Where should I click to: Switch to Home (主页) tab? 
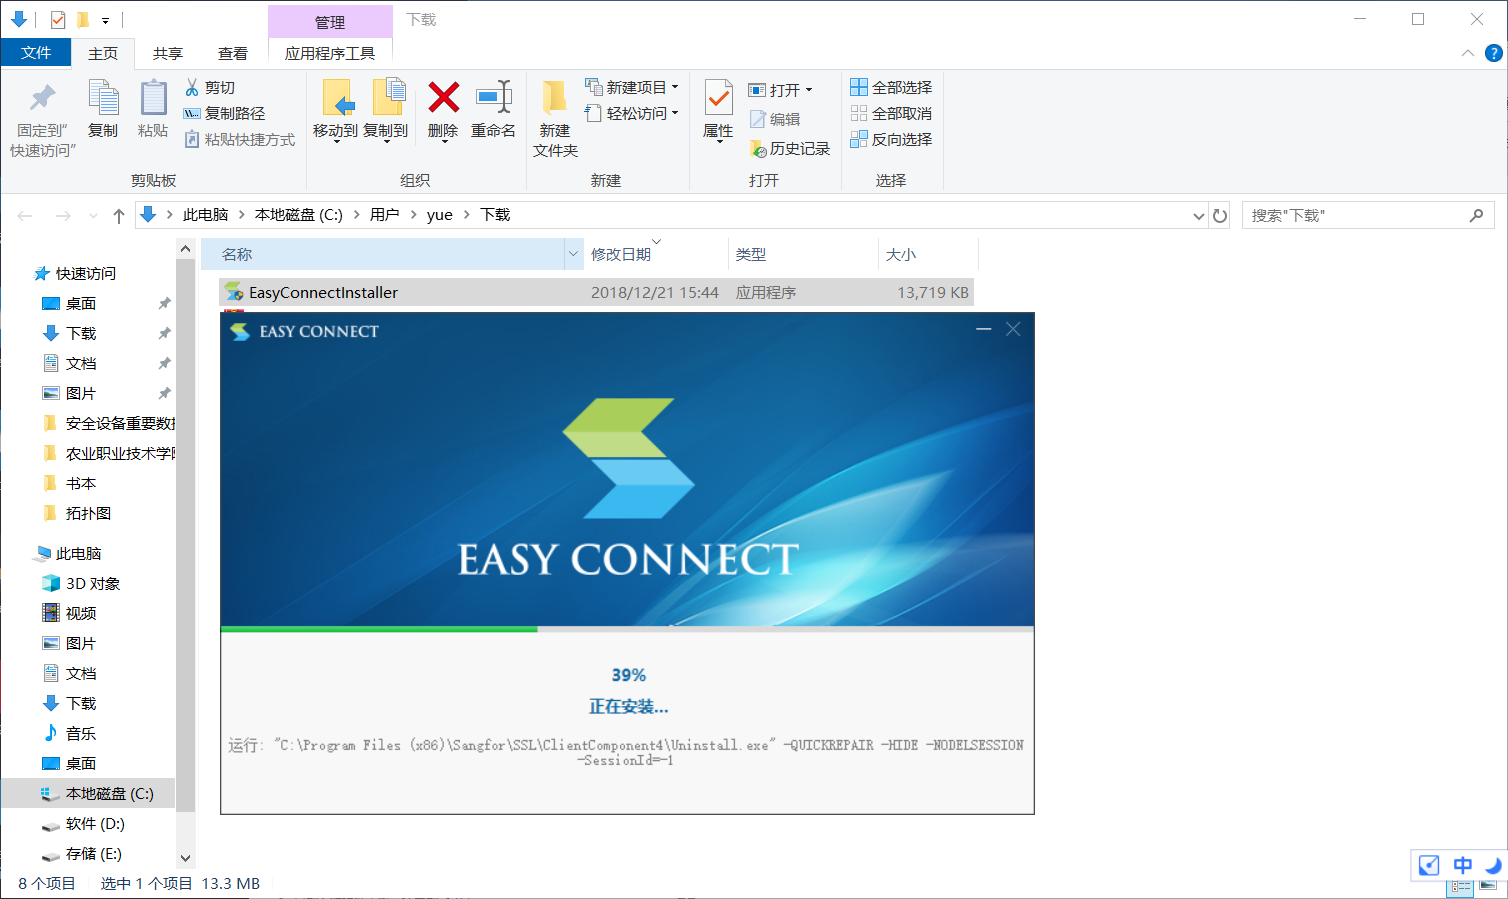(103, 53)
